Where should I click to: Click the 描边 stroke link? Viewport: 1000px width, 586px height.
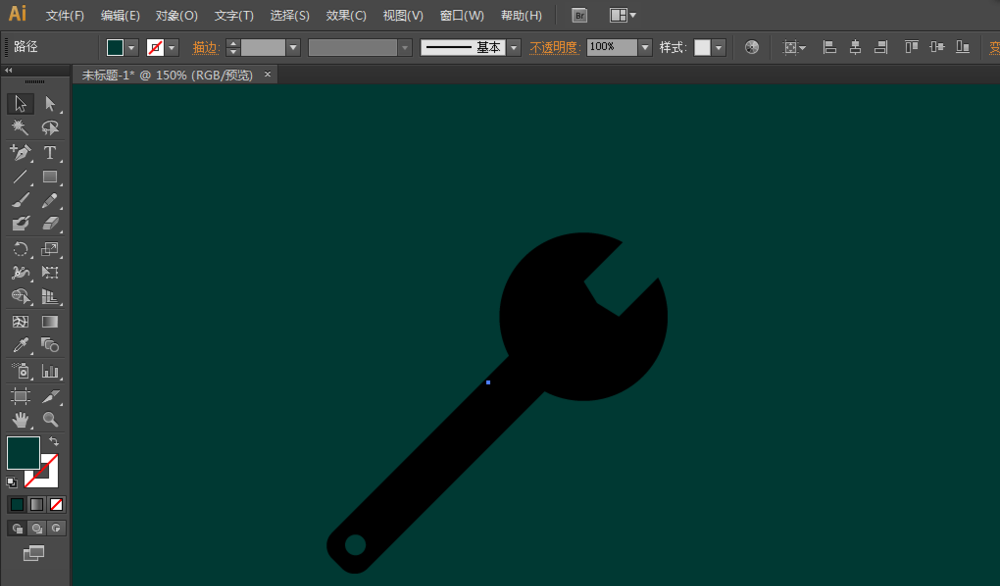pyautogui.click(x=205, y=47)
